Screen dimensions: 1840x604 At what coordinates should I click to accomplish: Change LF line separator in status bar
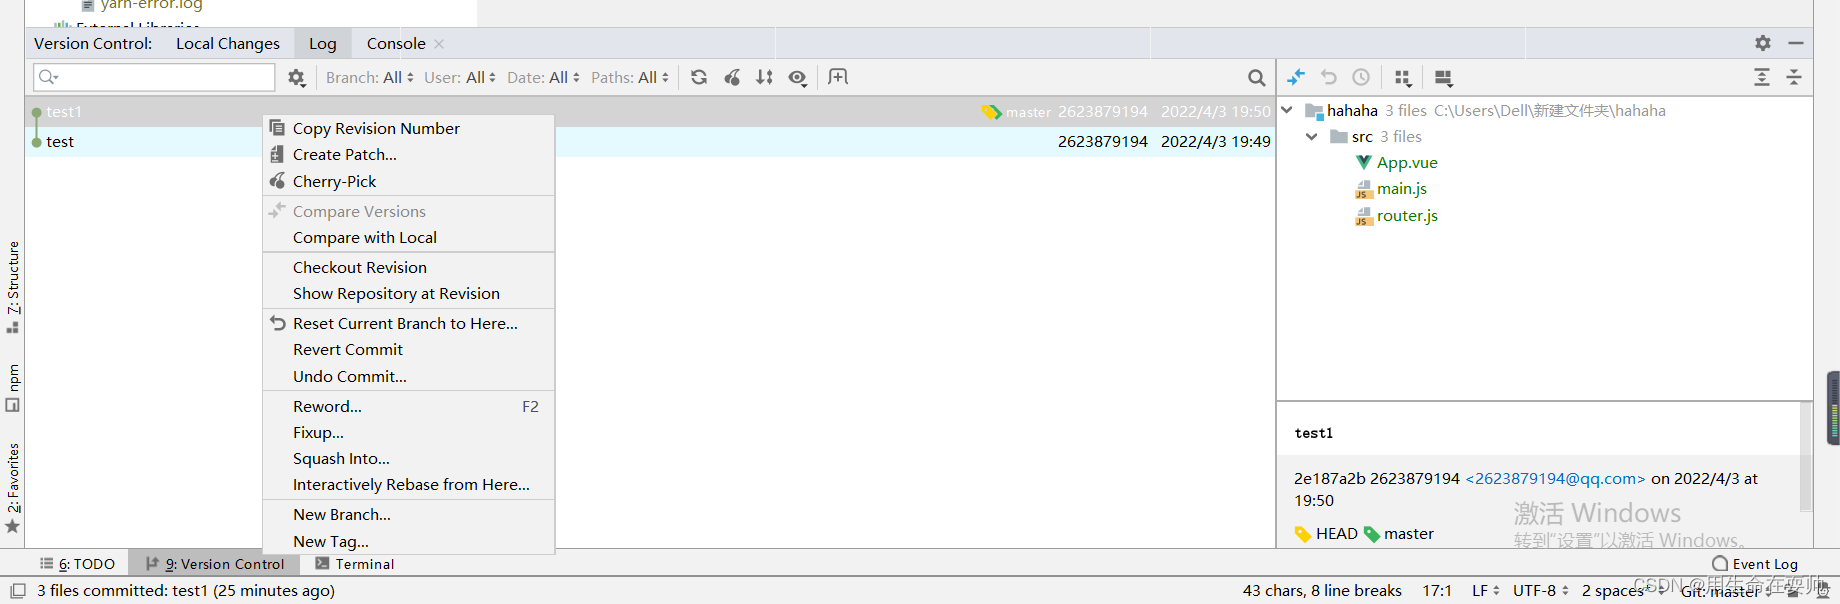tap(1485, 590)
